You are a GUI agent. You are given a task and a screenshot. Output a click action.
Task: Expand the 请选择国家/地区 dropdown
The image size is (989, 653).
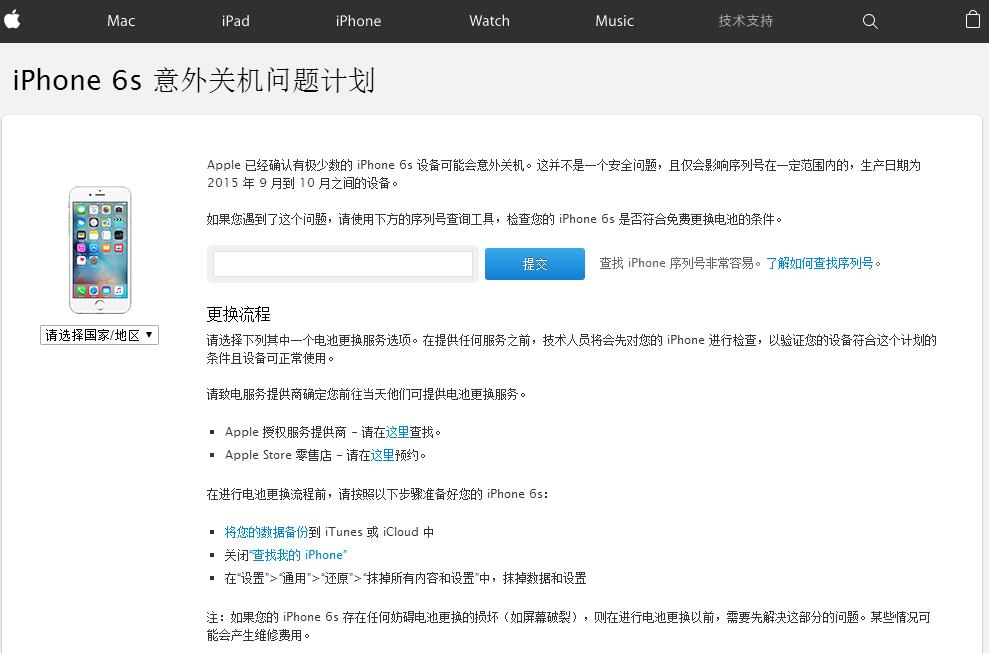coord(99,335)
